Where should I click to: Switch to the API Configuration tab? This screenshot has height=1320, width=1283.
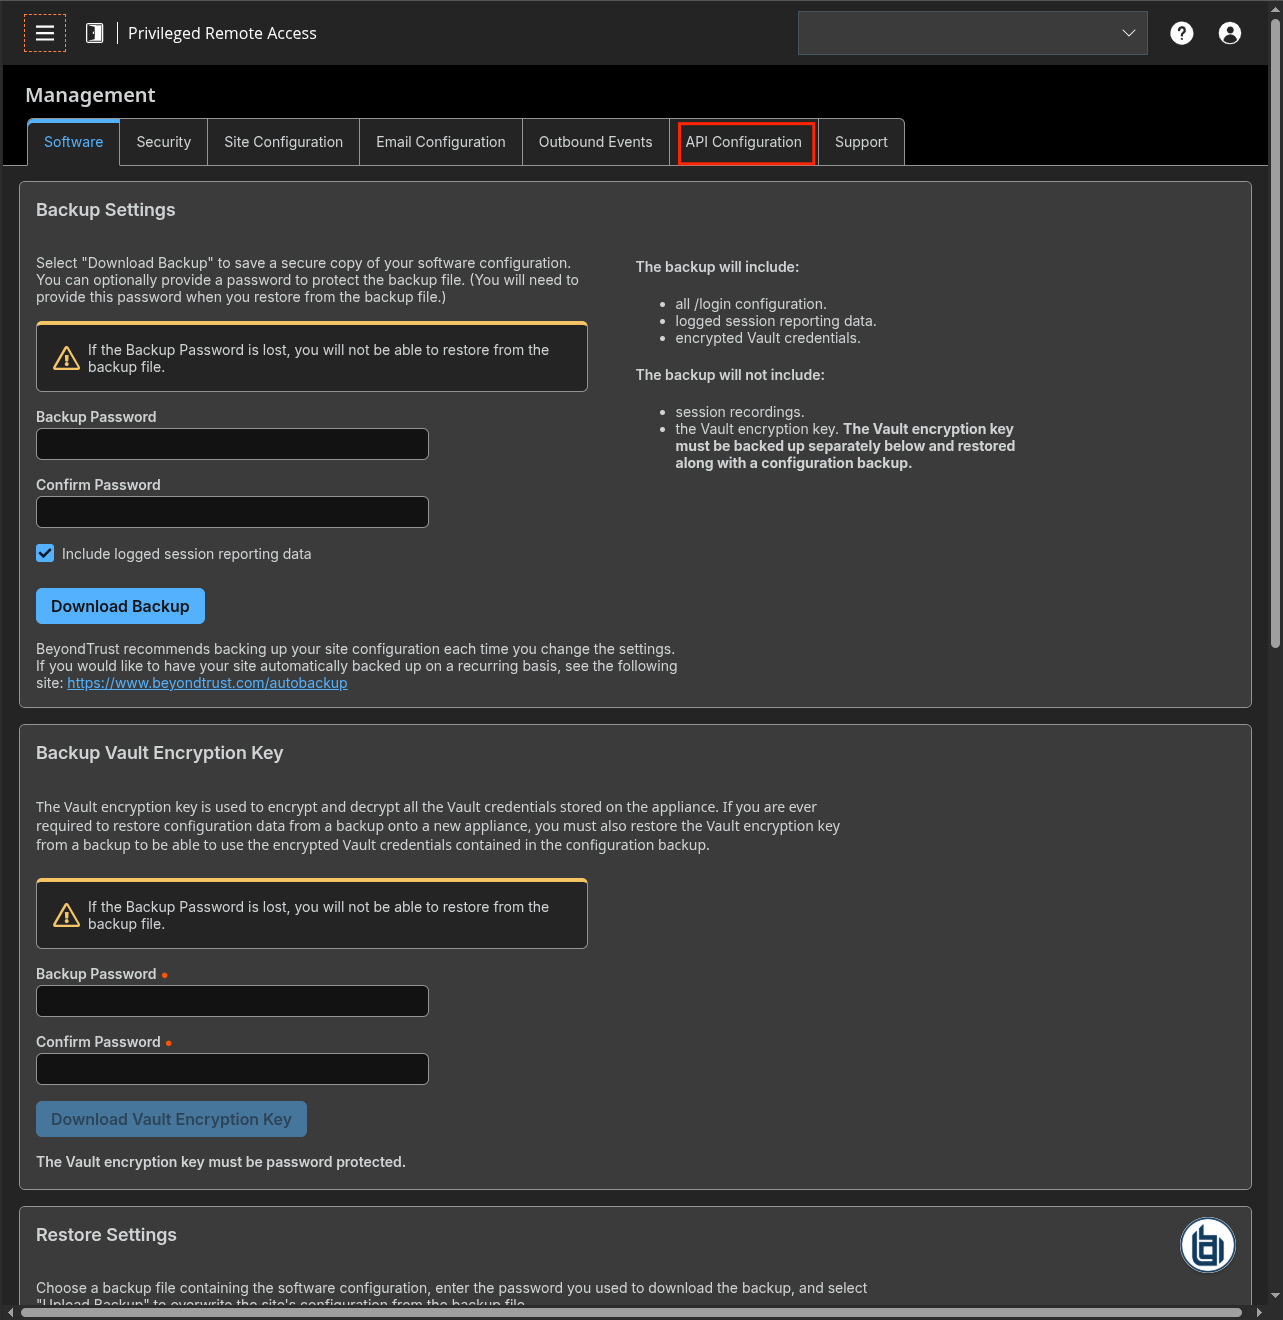tap(744, 142)
